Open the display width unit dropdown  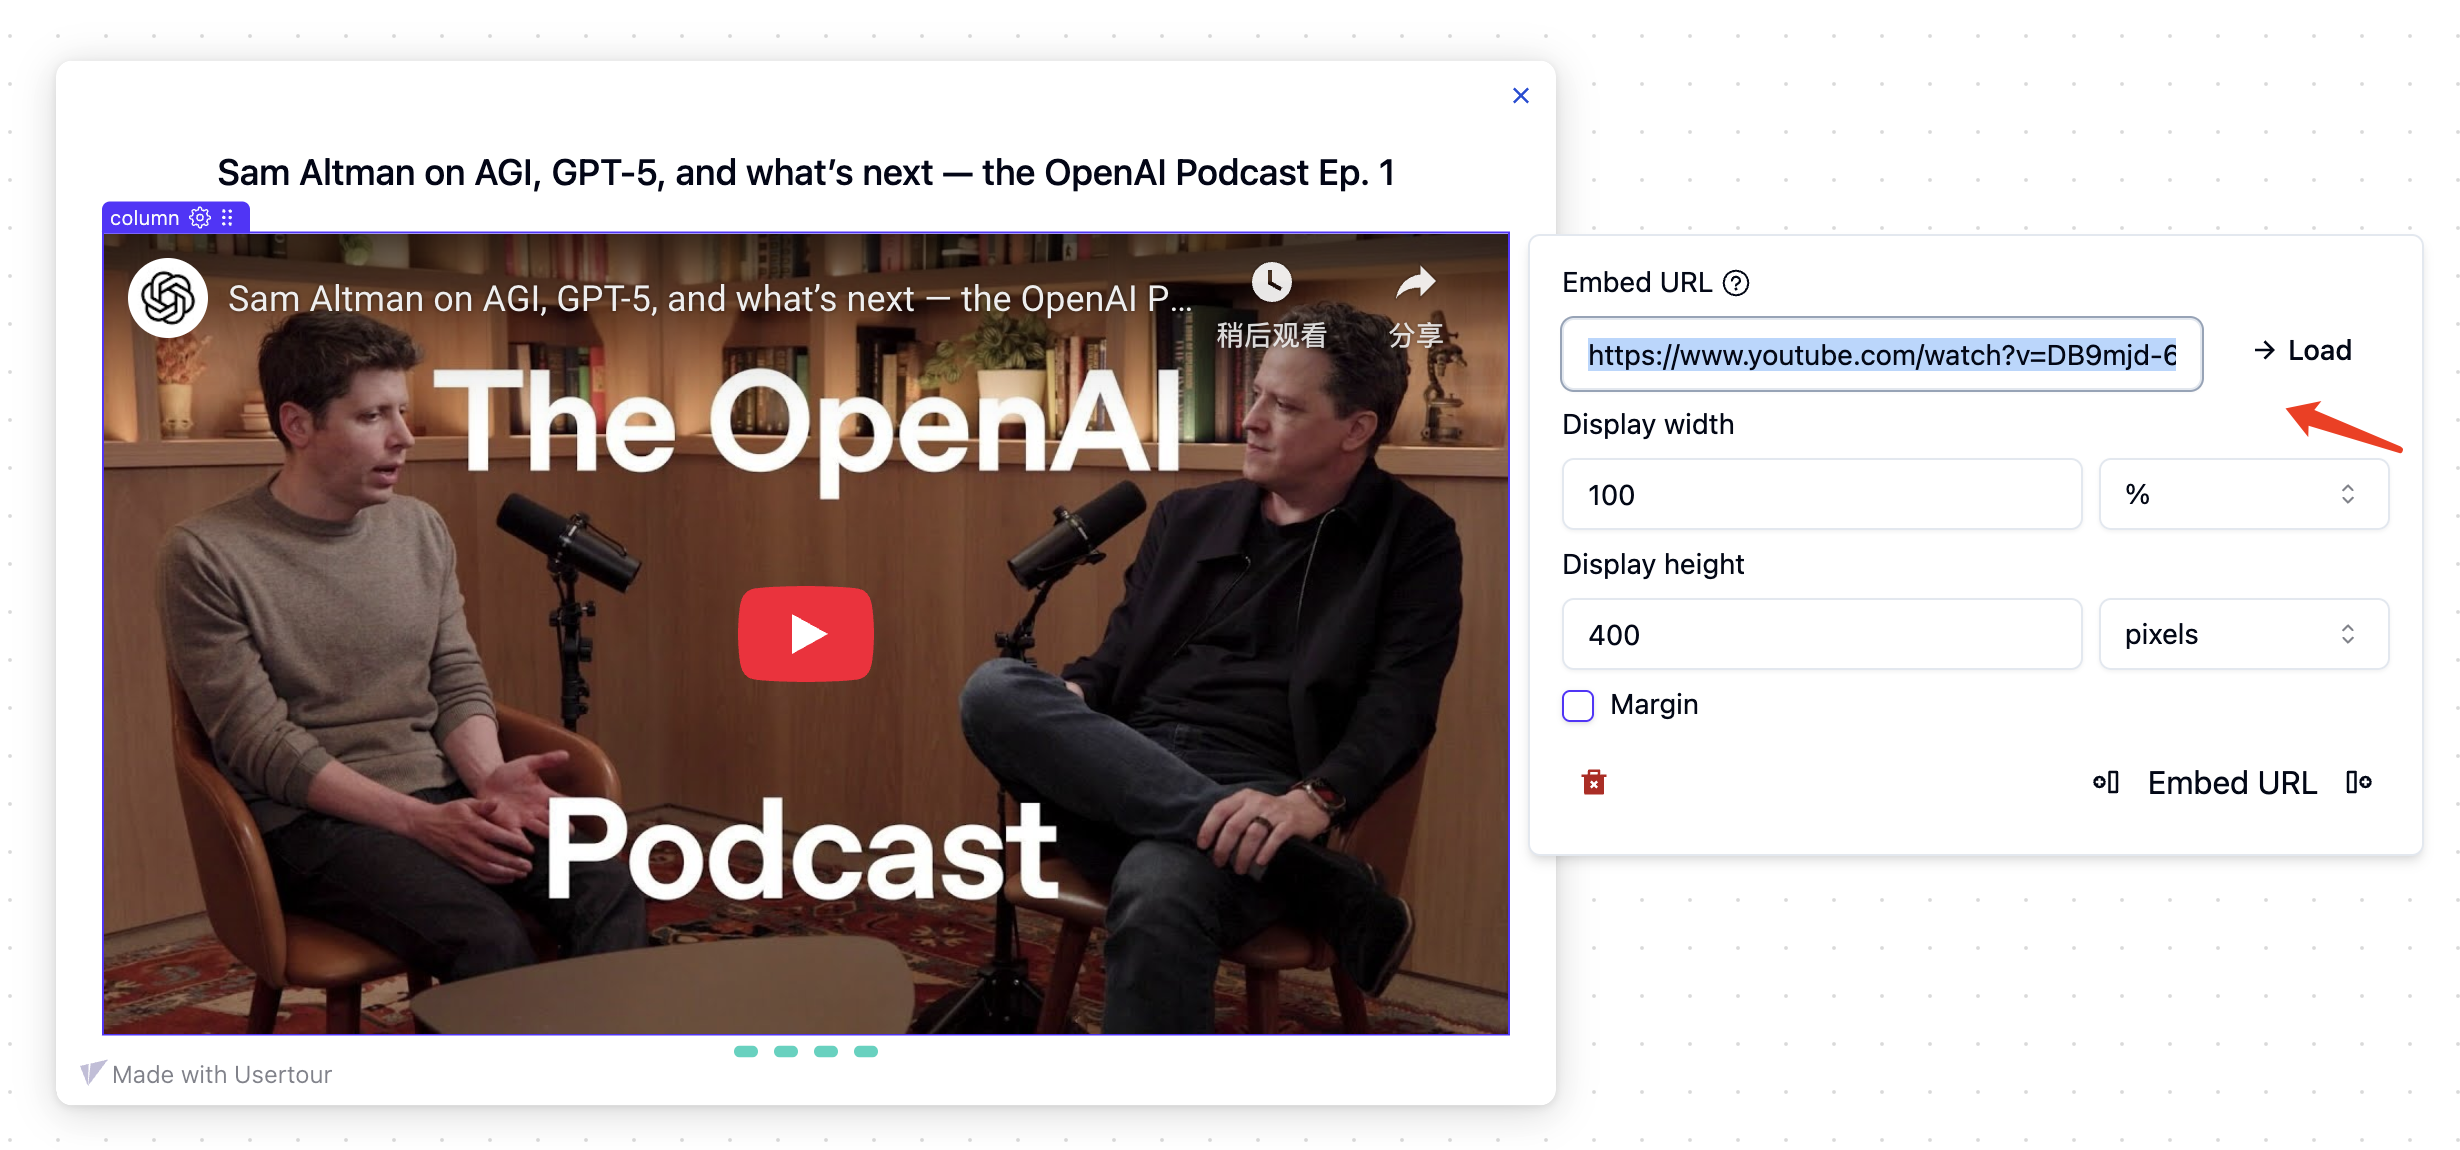point(2243,494)
